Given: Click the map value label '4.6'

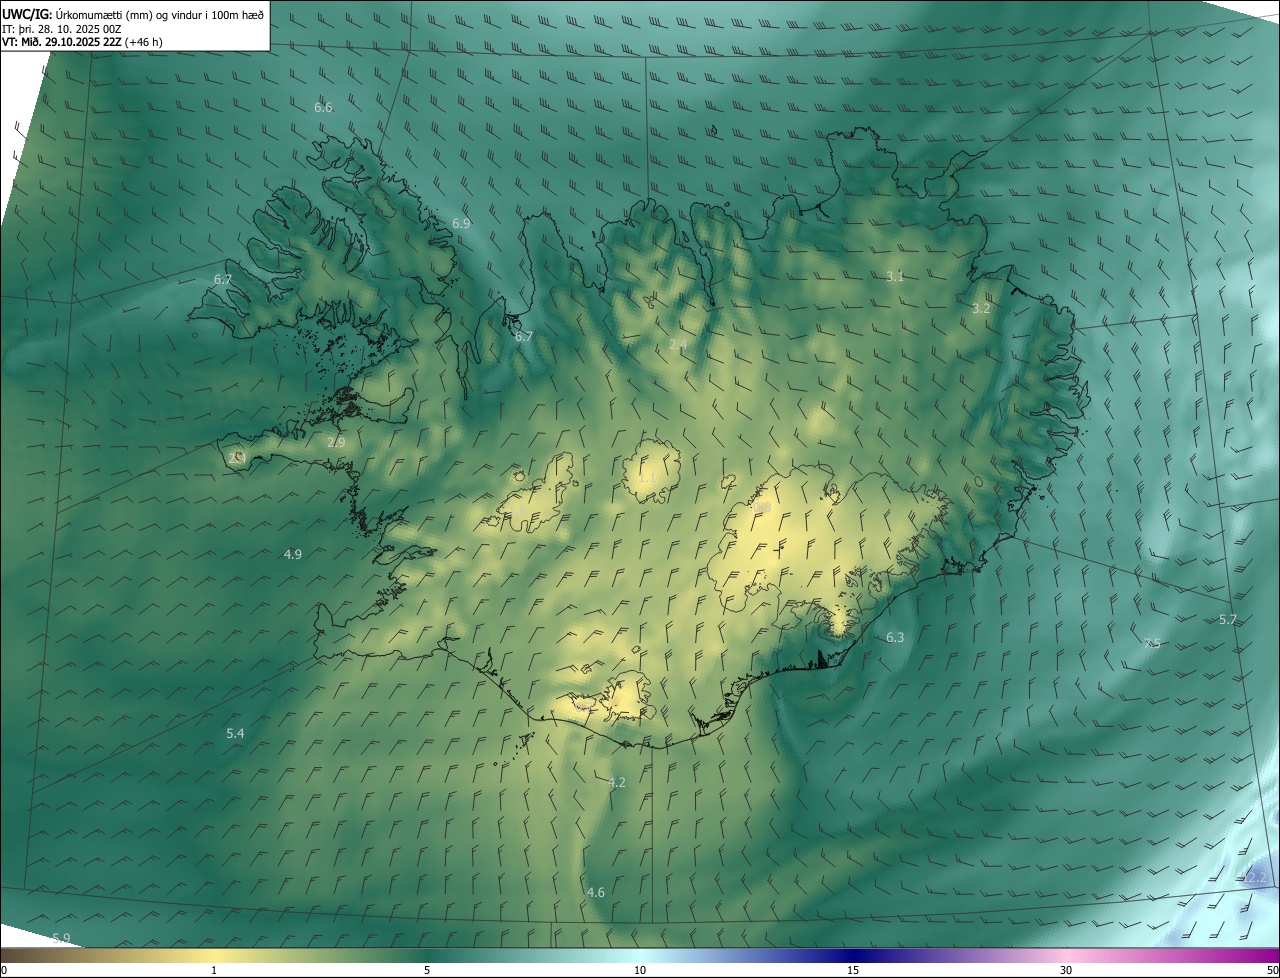Looking at the screenshot, I should [x=596, y=892].
